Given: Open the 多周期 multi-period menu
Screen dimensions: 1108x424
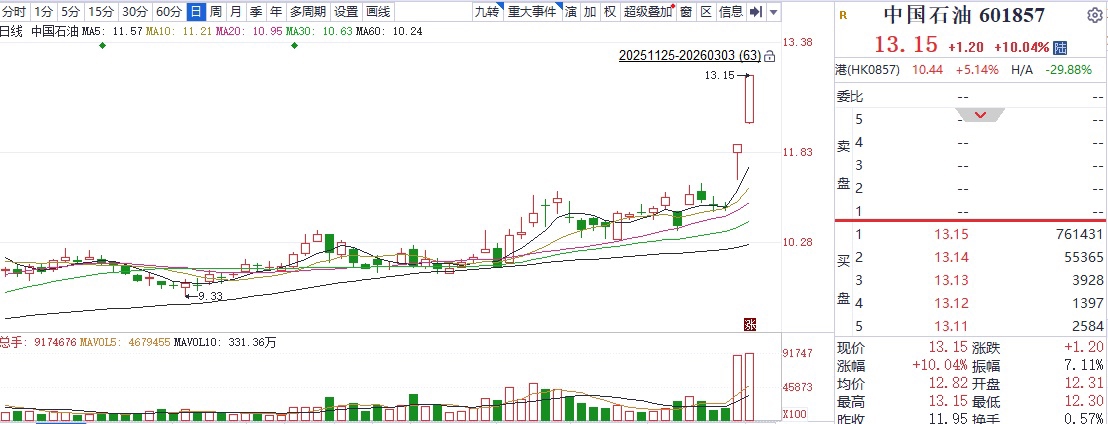Looking at the screenshot, I should click(x=308, y=11).
